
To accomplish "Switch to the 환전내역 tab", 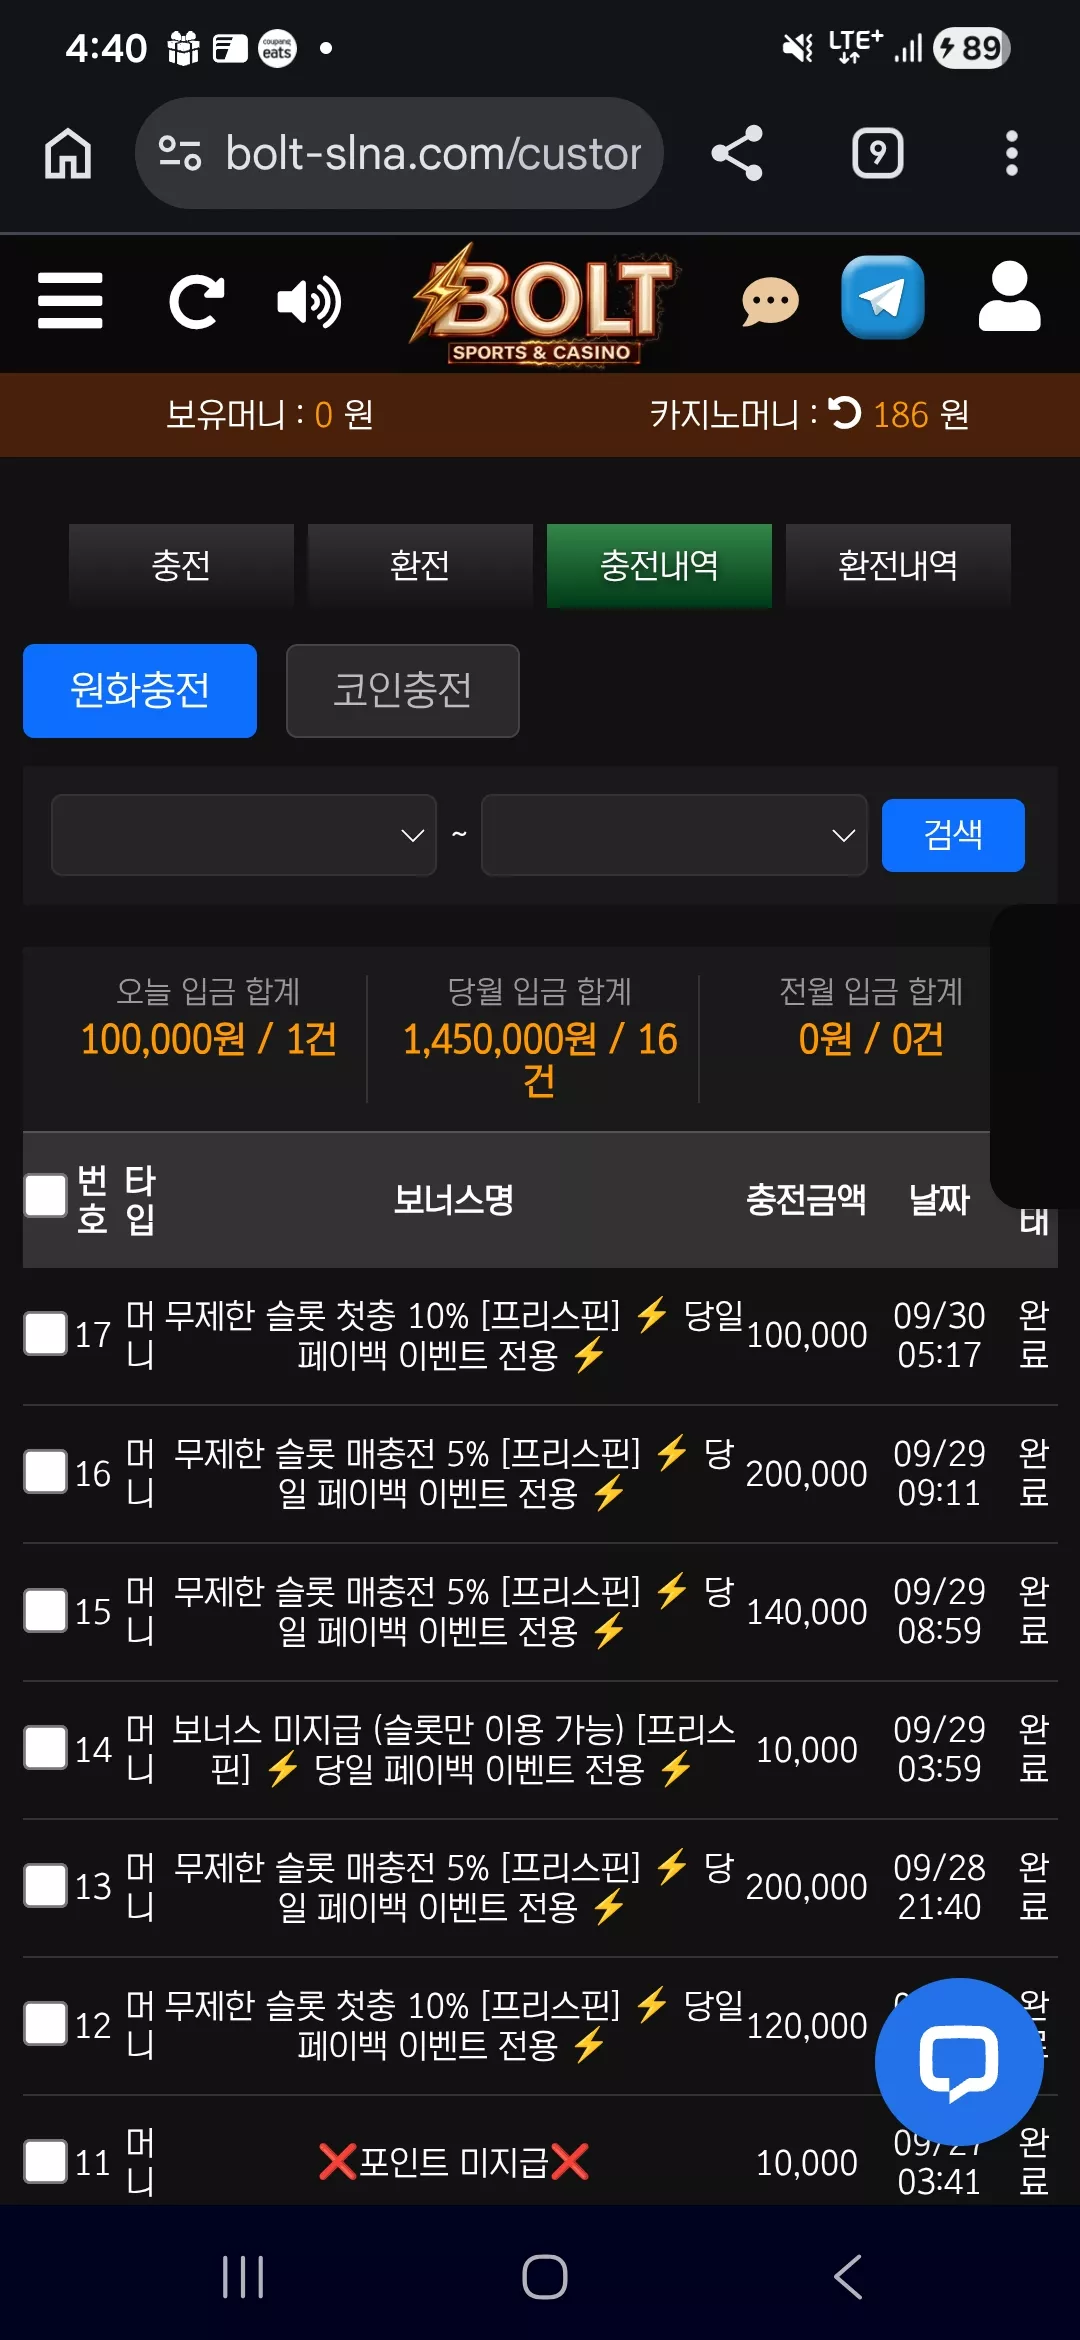I will [898, 566].
